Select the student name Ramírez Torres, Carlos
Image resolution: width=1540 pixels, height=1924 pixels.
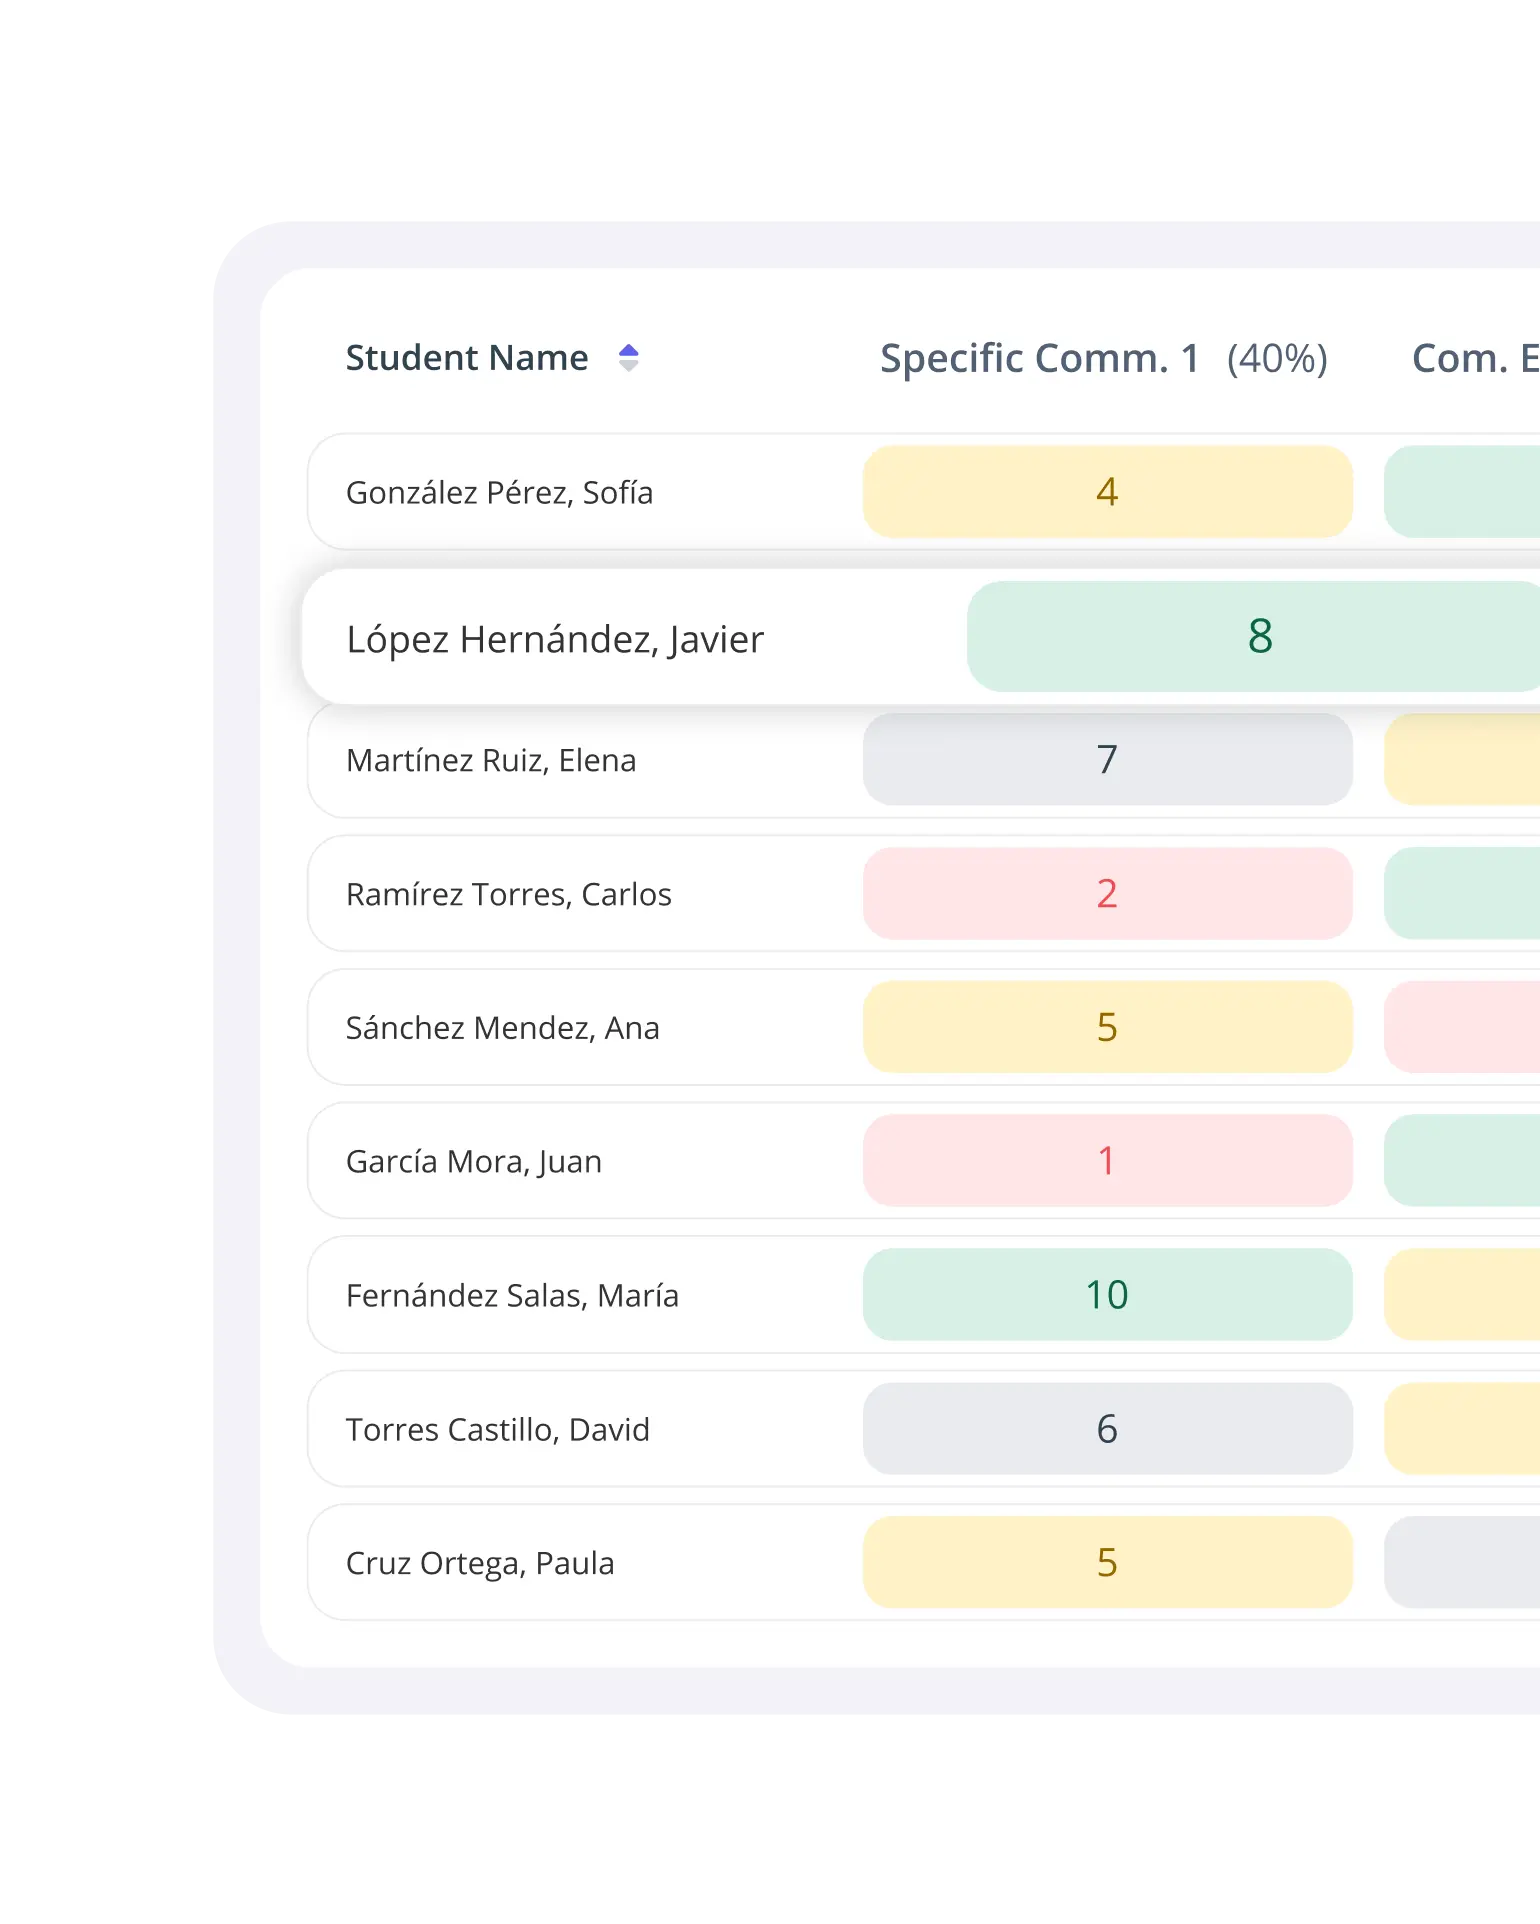[x=508, y=895]
